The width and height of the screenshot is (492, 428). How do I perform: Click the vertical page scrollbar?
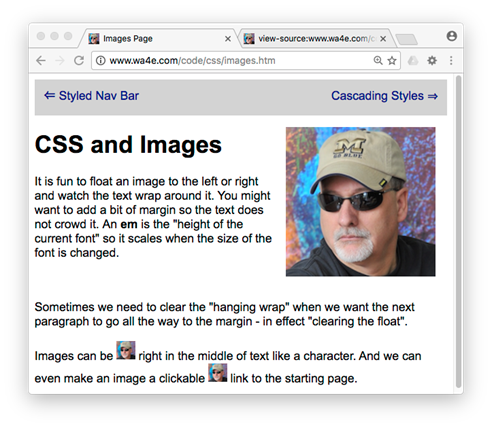click(x=458, y=231)
